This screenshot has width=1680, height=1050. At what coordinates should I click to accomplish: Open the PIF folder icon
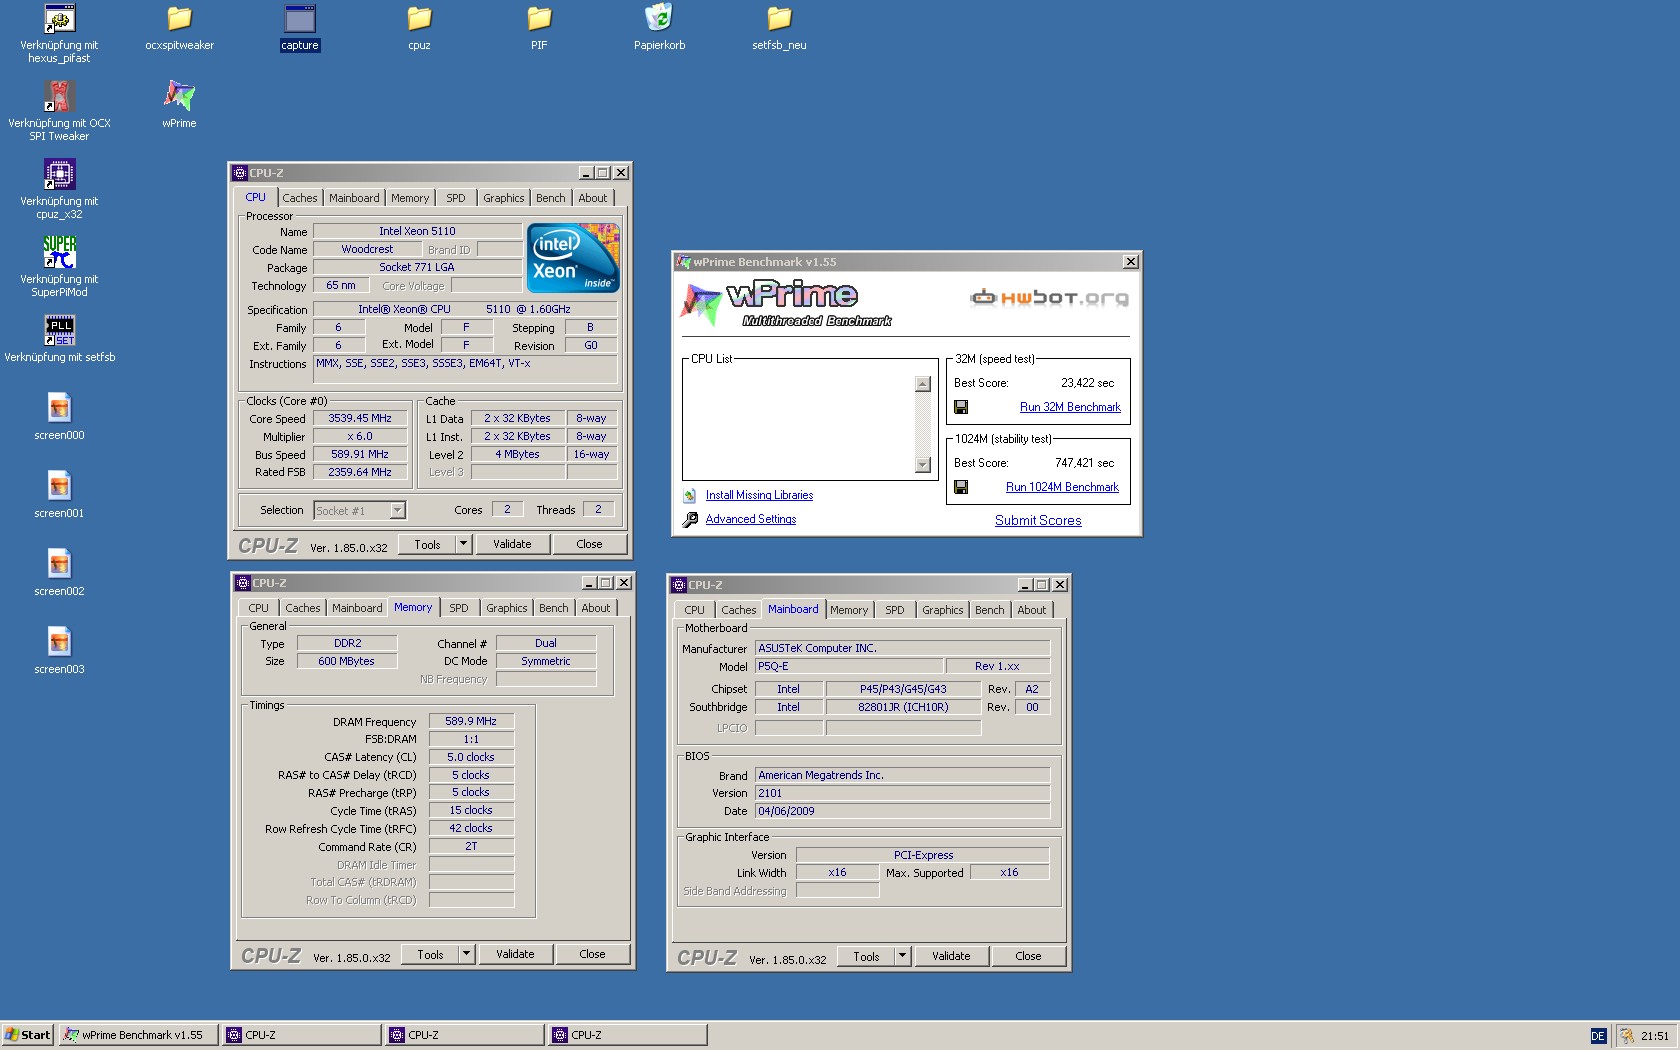click(539, 18)
